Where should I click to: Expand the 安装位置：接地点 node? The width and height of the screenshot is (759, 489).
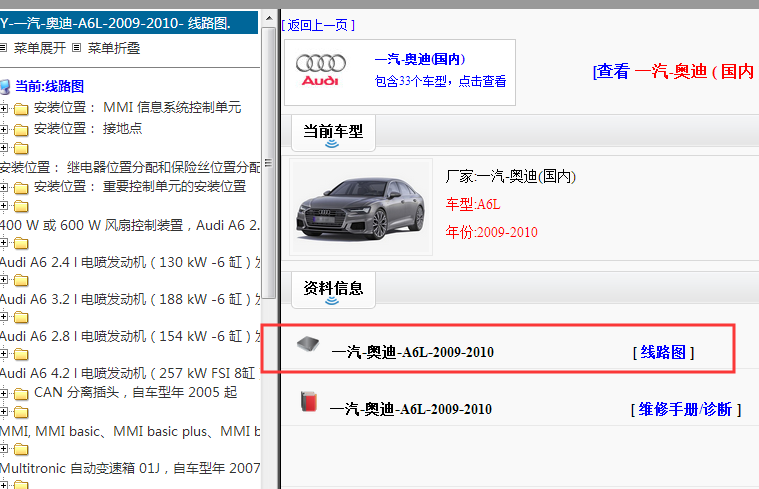point(3,129)
